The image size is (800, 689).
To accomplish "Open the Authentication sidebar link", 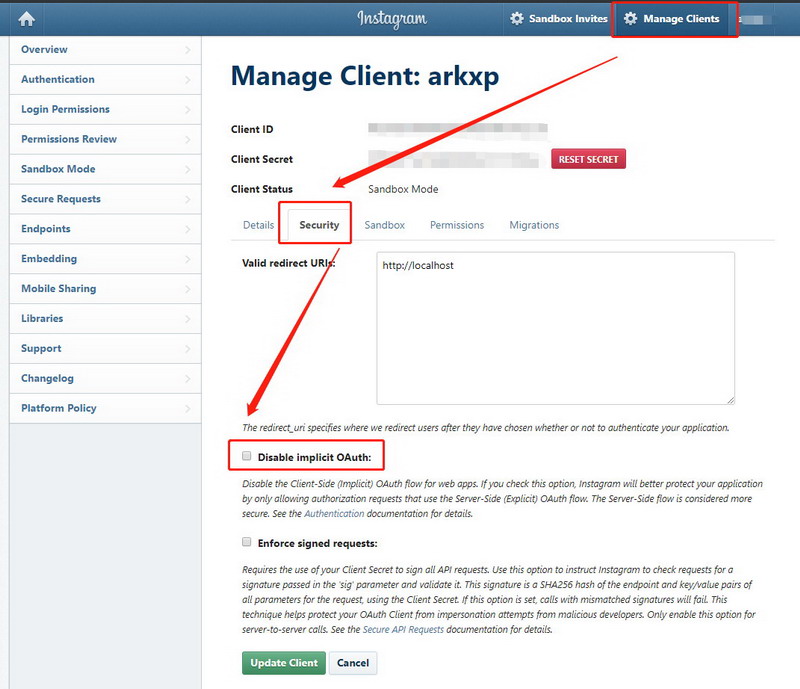I will 106,80.
